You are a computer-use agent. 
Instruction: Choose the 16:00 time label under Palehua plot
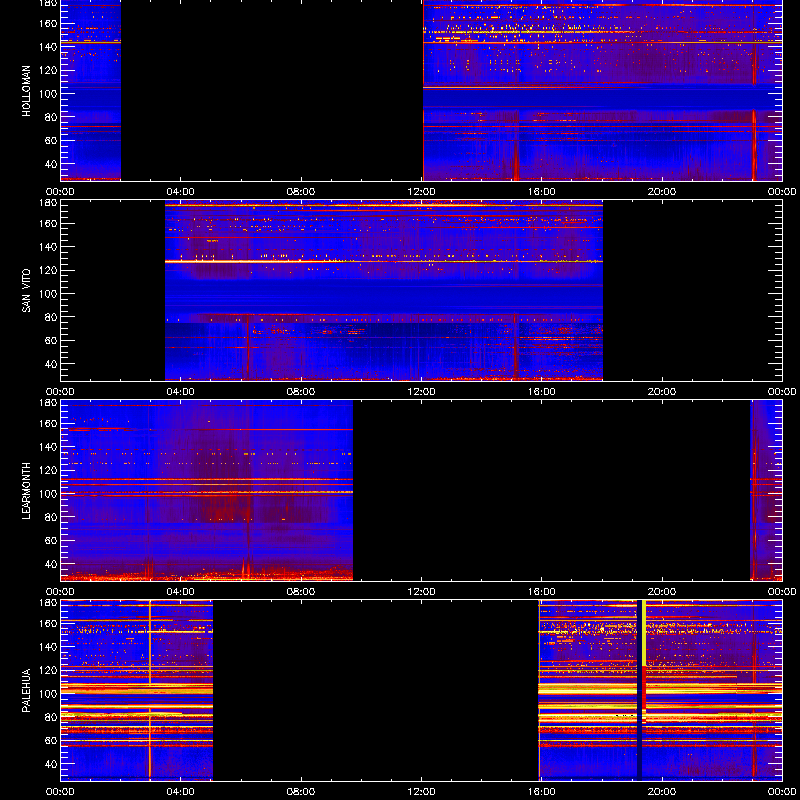click(541, 792)
